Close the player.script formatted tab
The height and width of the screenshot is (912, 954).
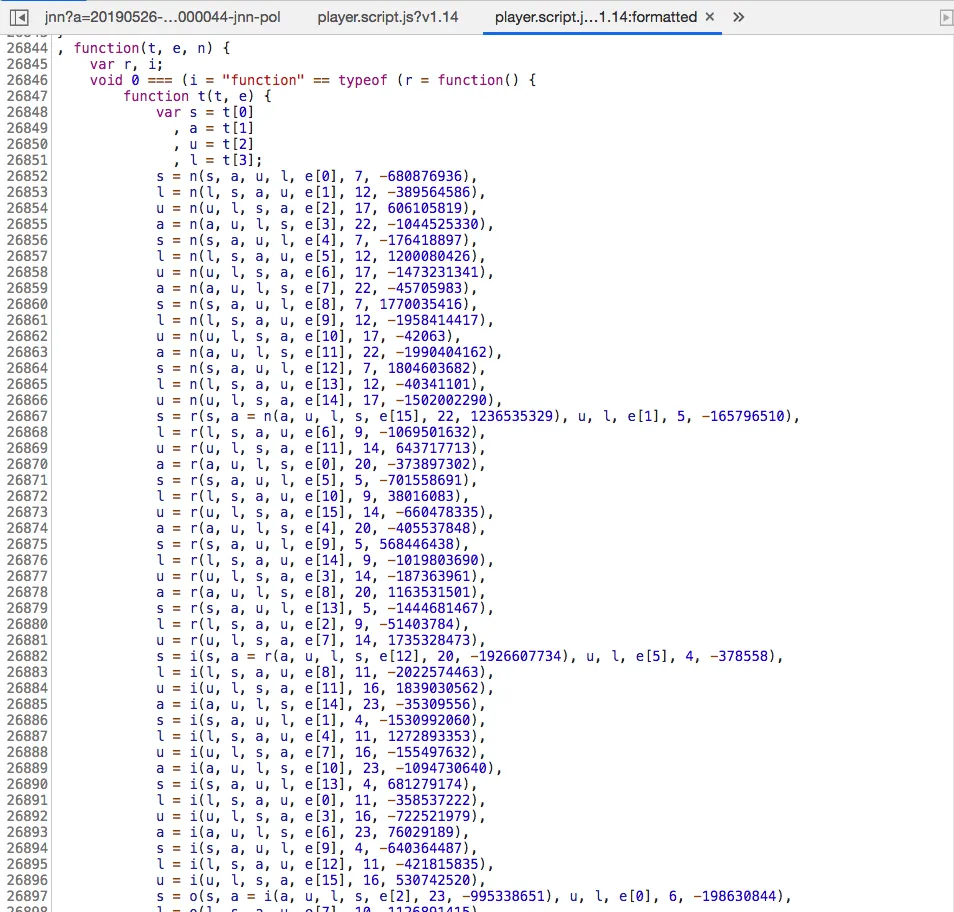coord(709,17)
